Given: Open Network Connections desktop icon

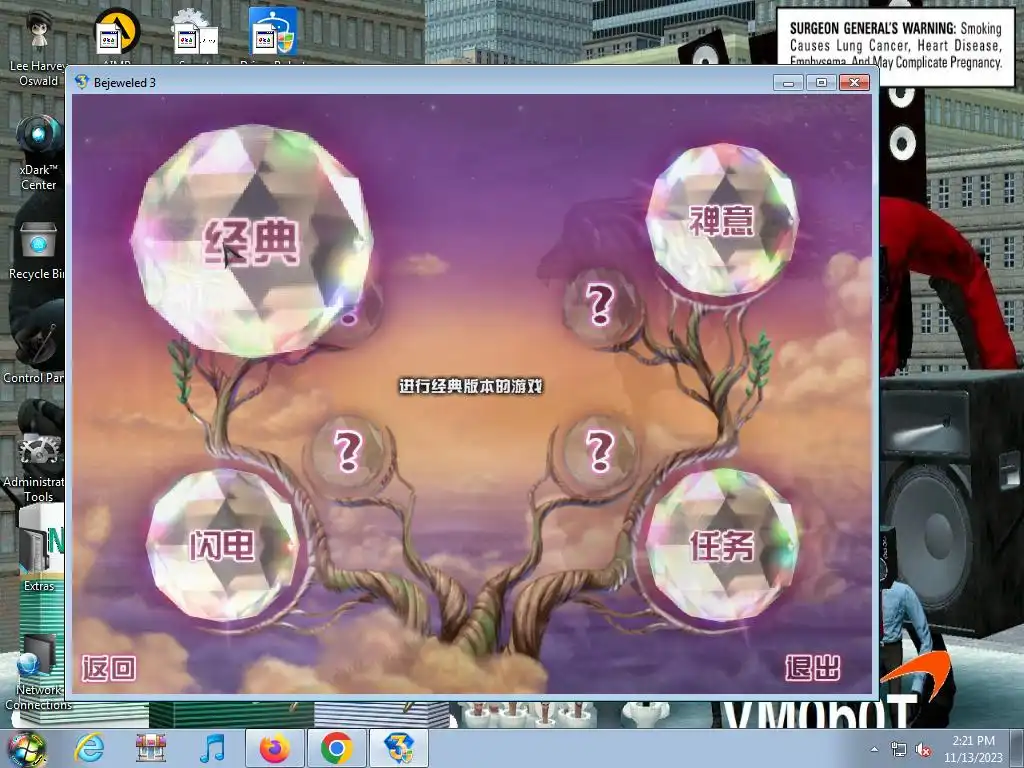Looking at the screenshot, I should (x=38, y=673).
